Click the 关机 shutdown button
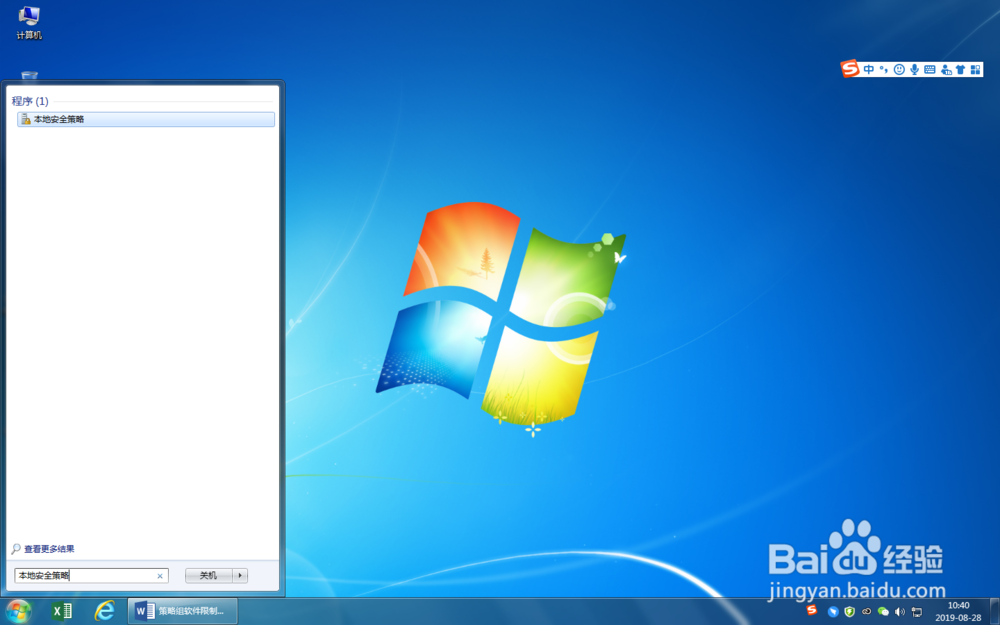The height and width of the screenshot is (625, 1000). pos(209,575)
